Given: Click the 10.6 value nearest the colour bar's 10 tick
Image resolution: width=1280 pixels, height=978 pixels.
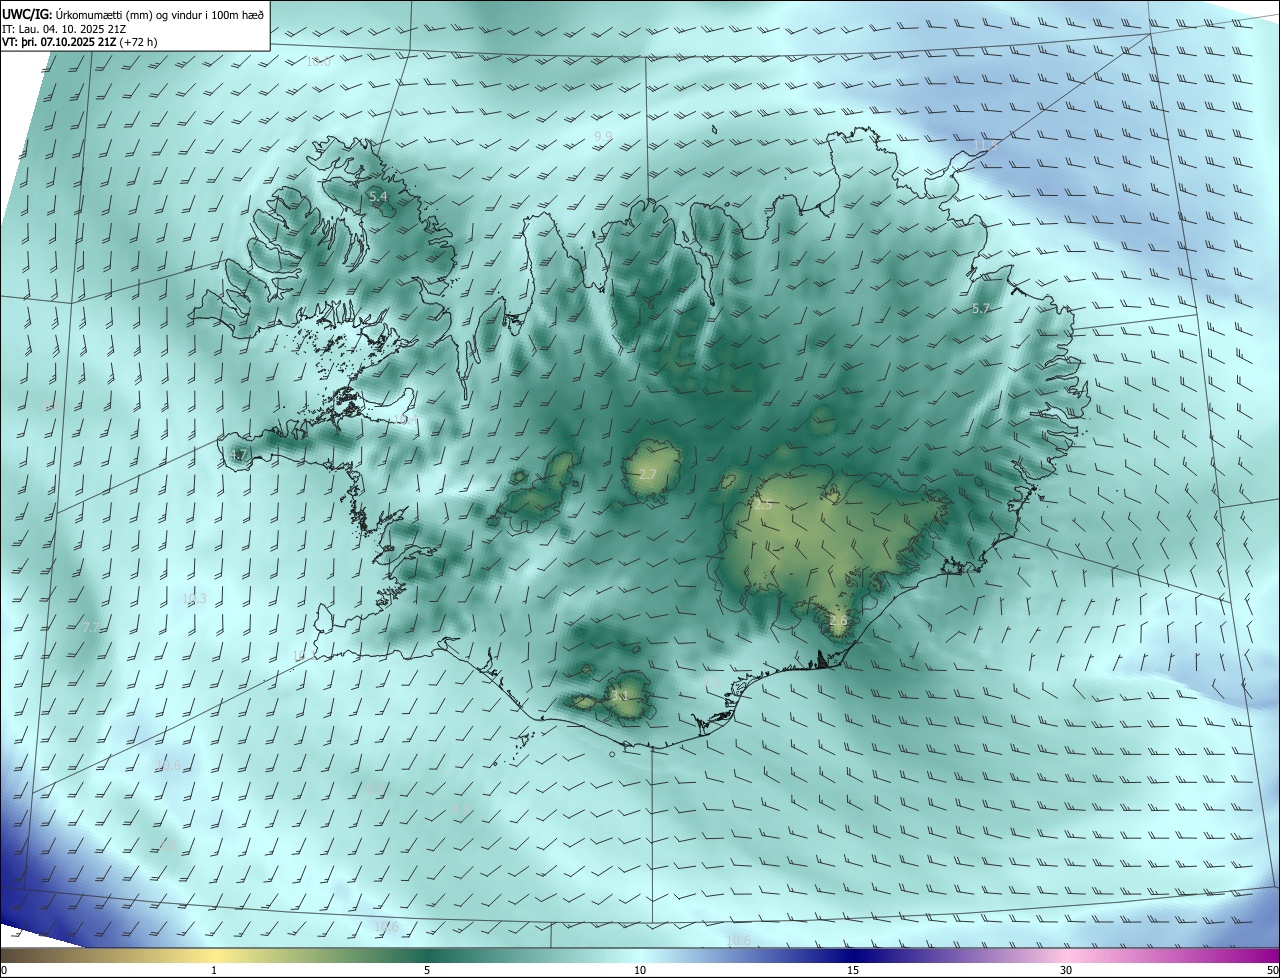Looking at the screenshot, I should 738,940.
